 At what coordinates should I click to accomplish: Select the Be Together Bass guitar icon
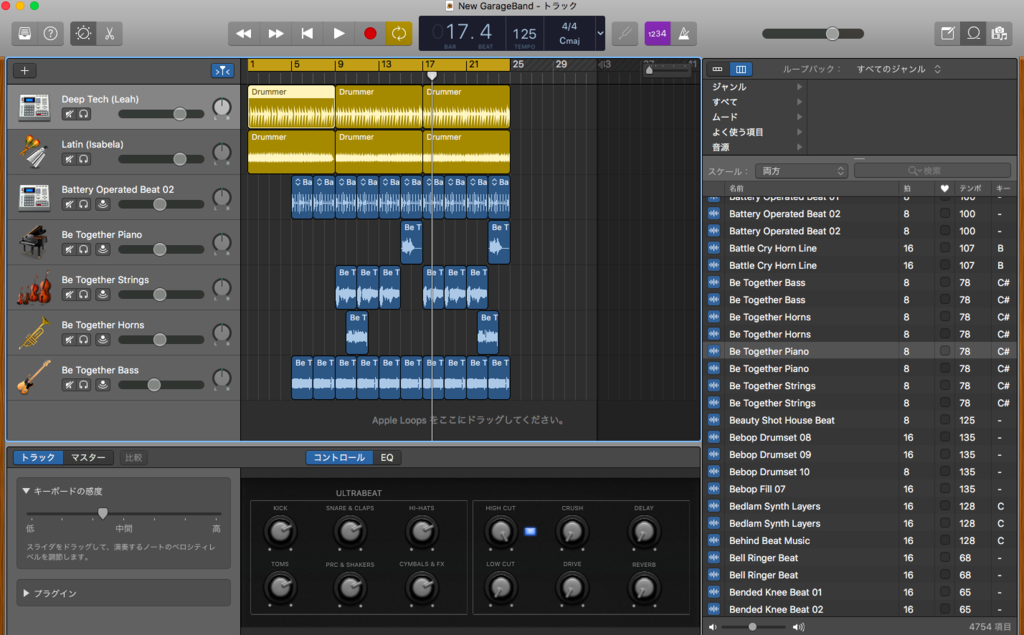coord(34,378)
